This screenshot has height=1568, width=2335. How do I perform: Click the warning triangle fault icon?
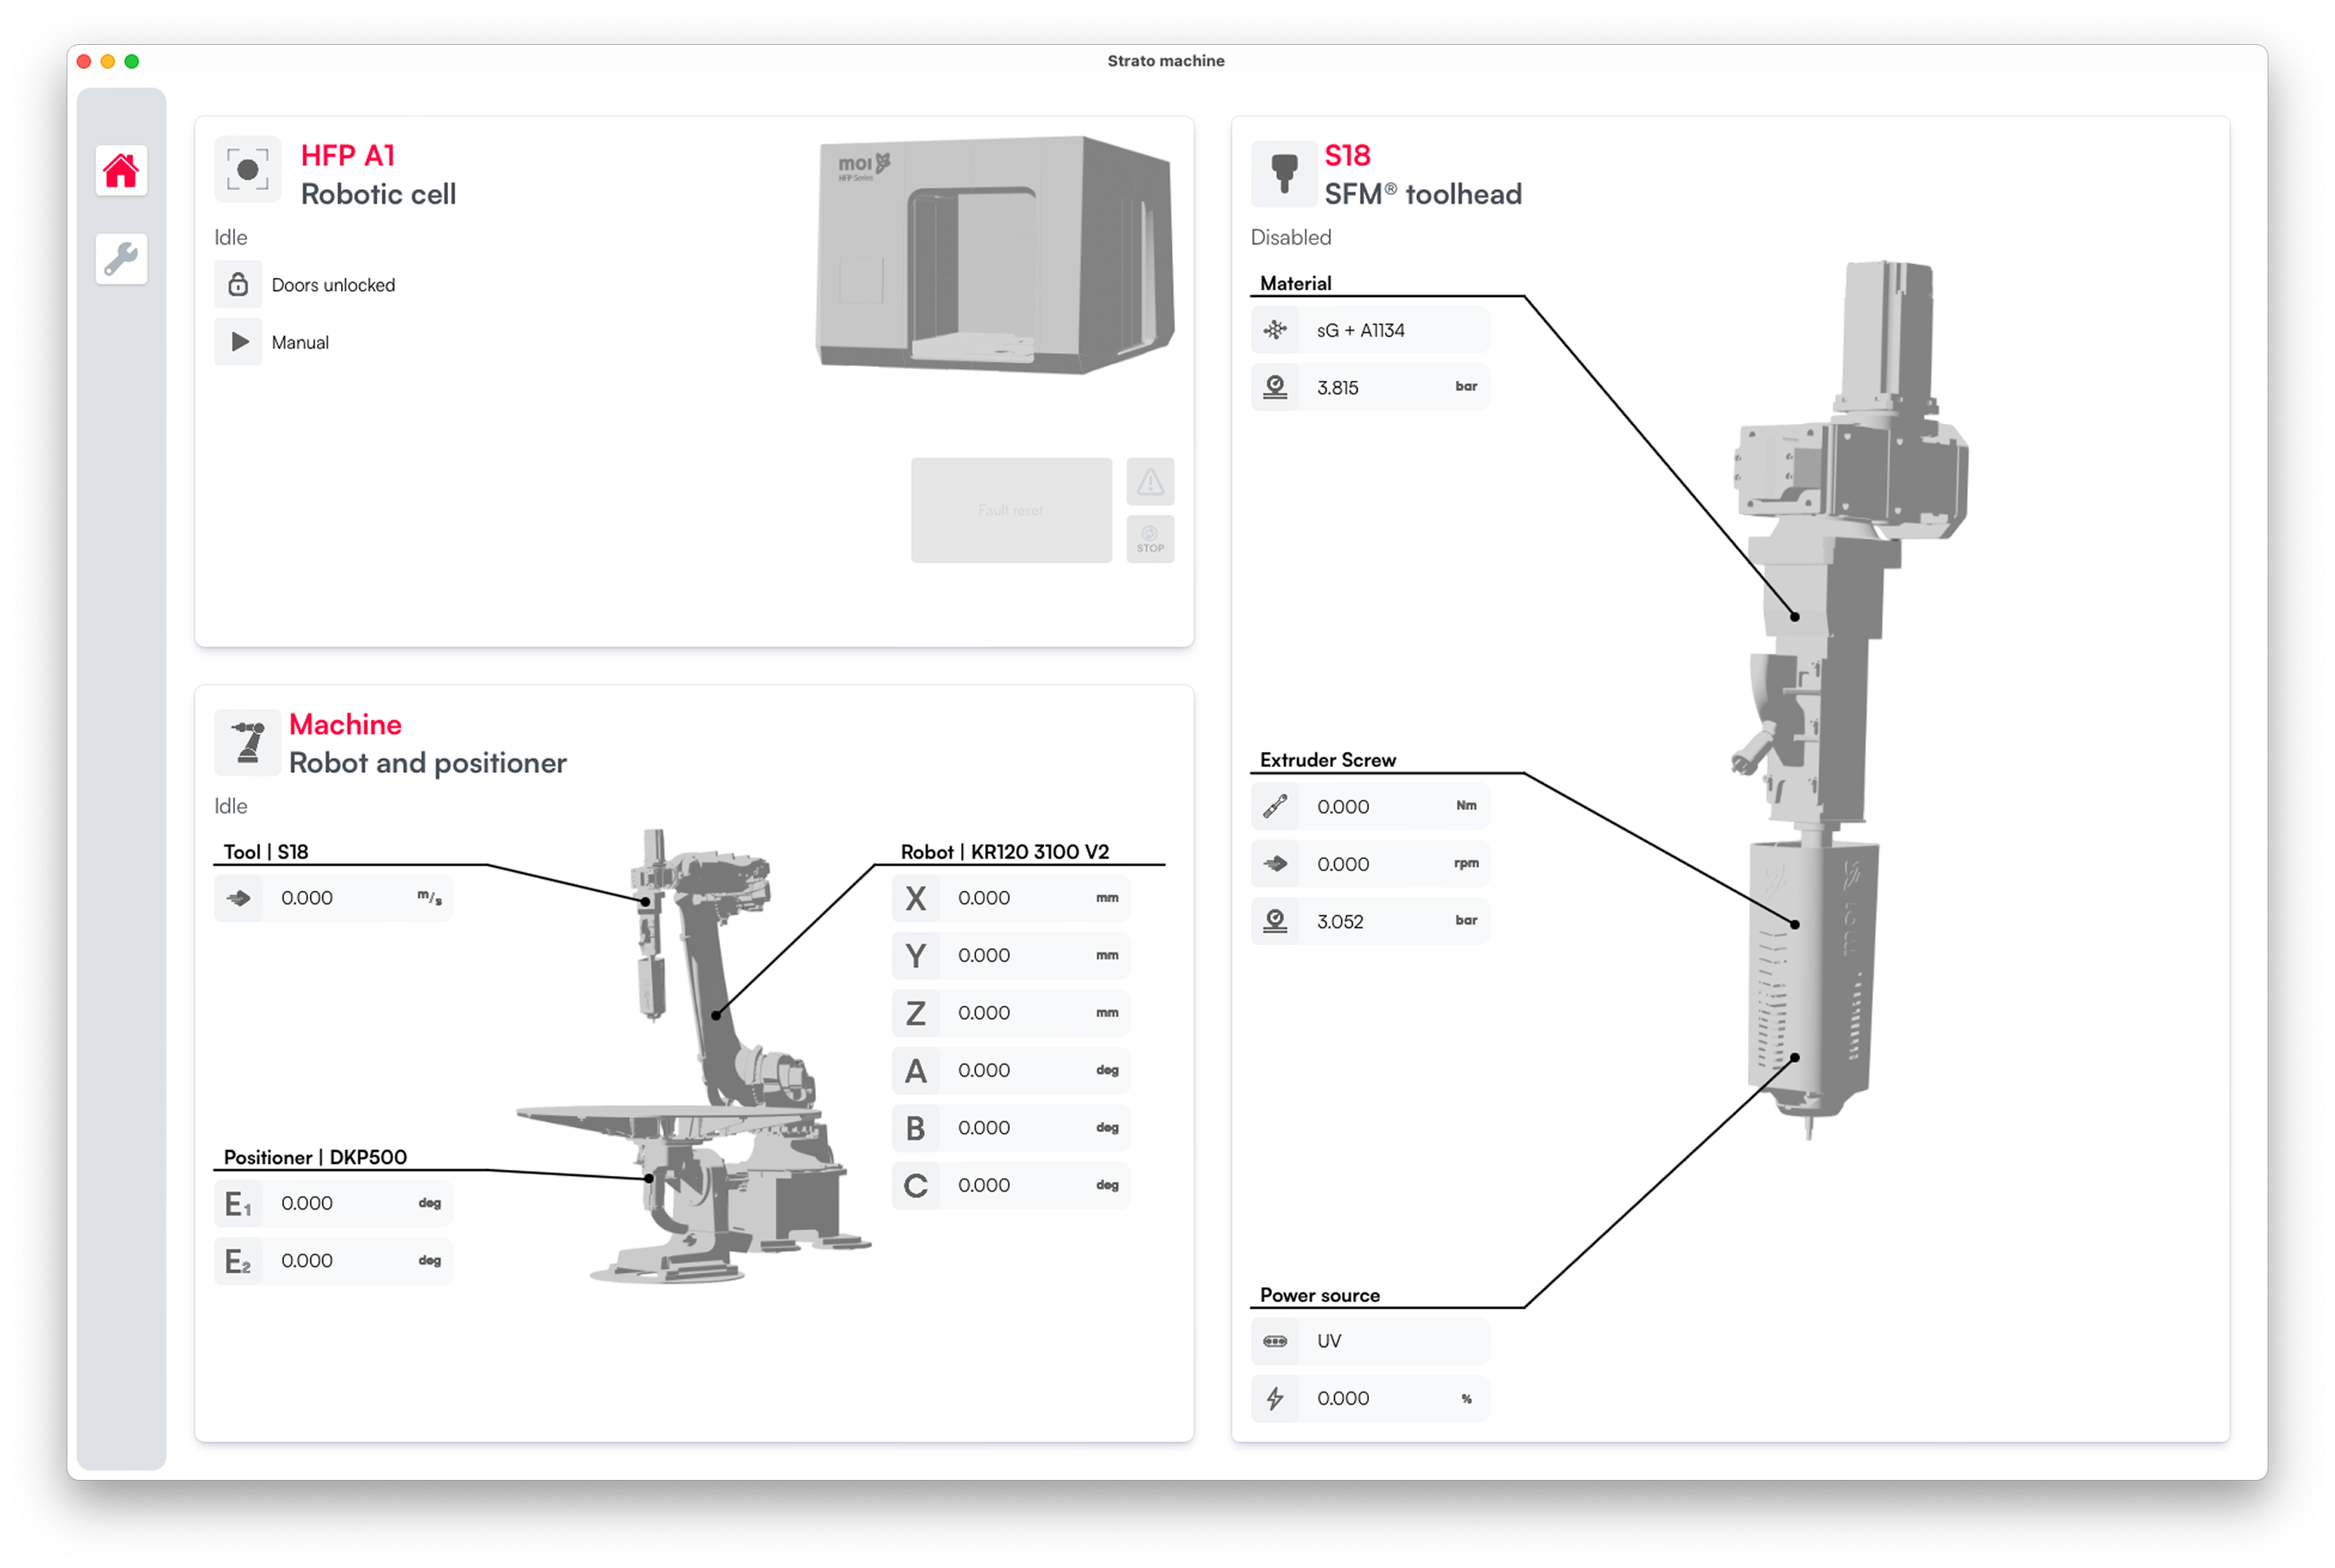[x=1150, y=482]
